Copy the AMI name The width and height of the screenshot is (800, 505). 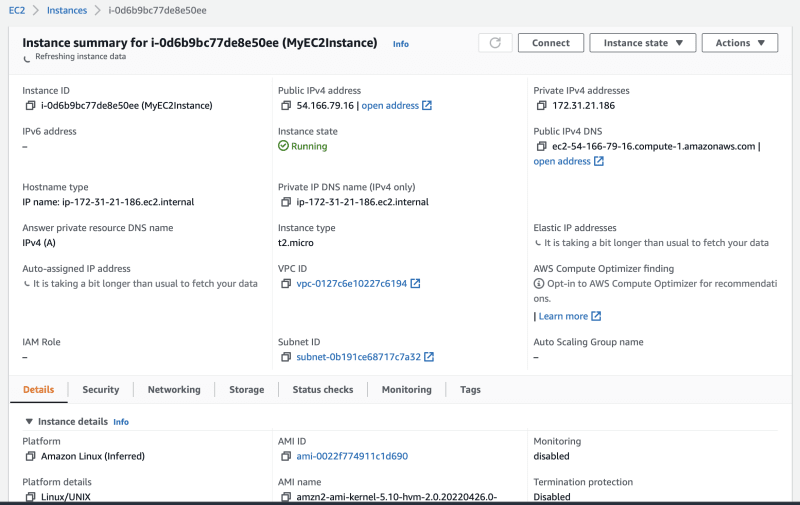point(286,497)
